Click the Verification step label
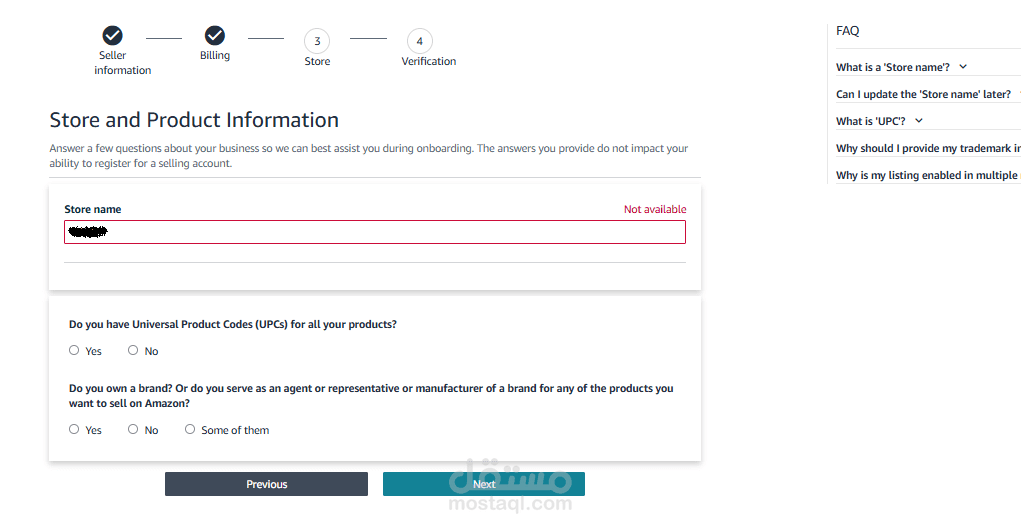 [x=428, y=61]
